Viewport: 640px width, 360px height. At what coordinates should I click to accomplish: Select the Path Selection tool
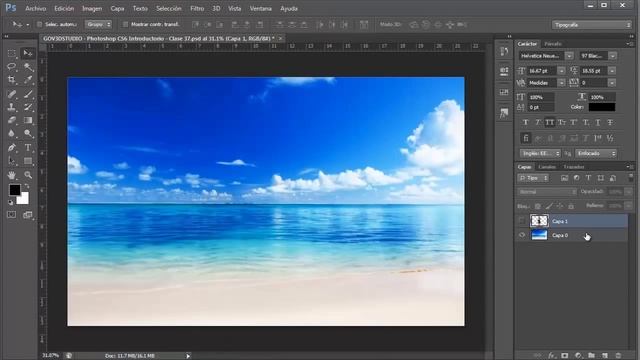pyautogui.click(x=11, y=161)
